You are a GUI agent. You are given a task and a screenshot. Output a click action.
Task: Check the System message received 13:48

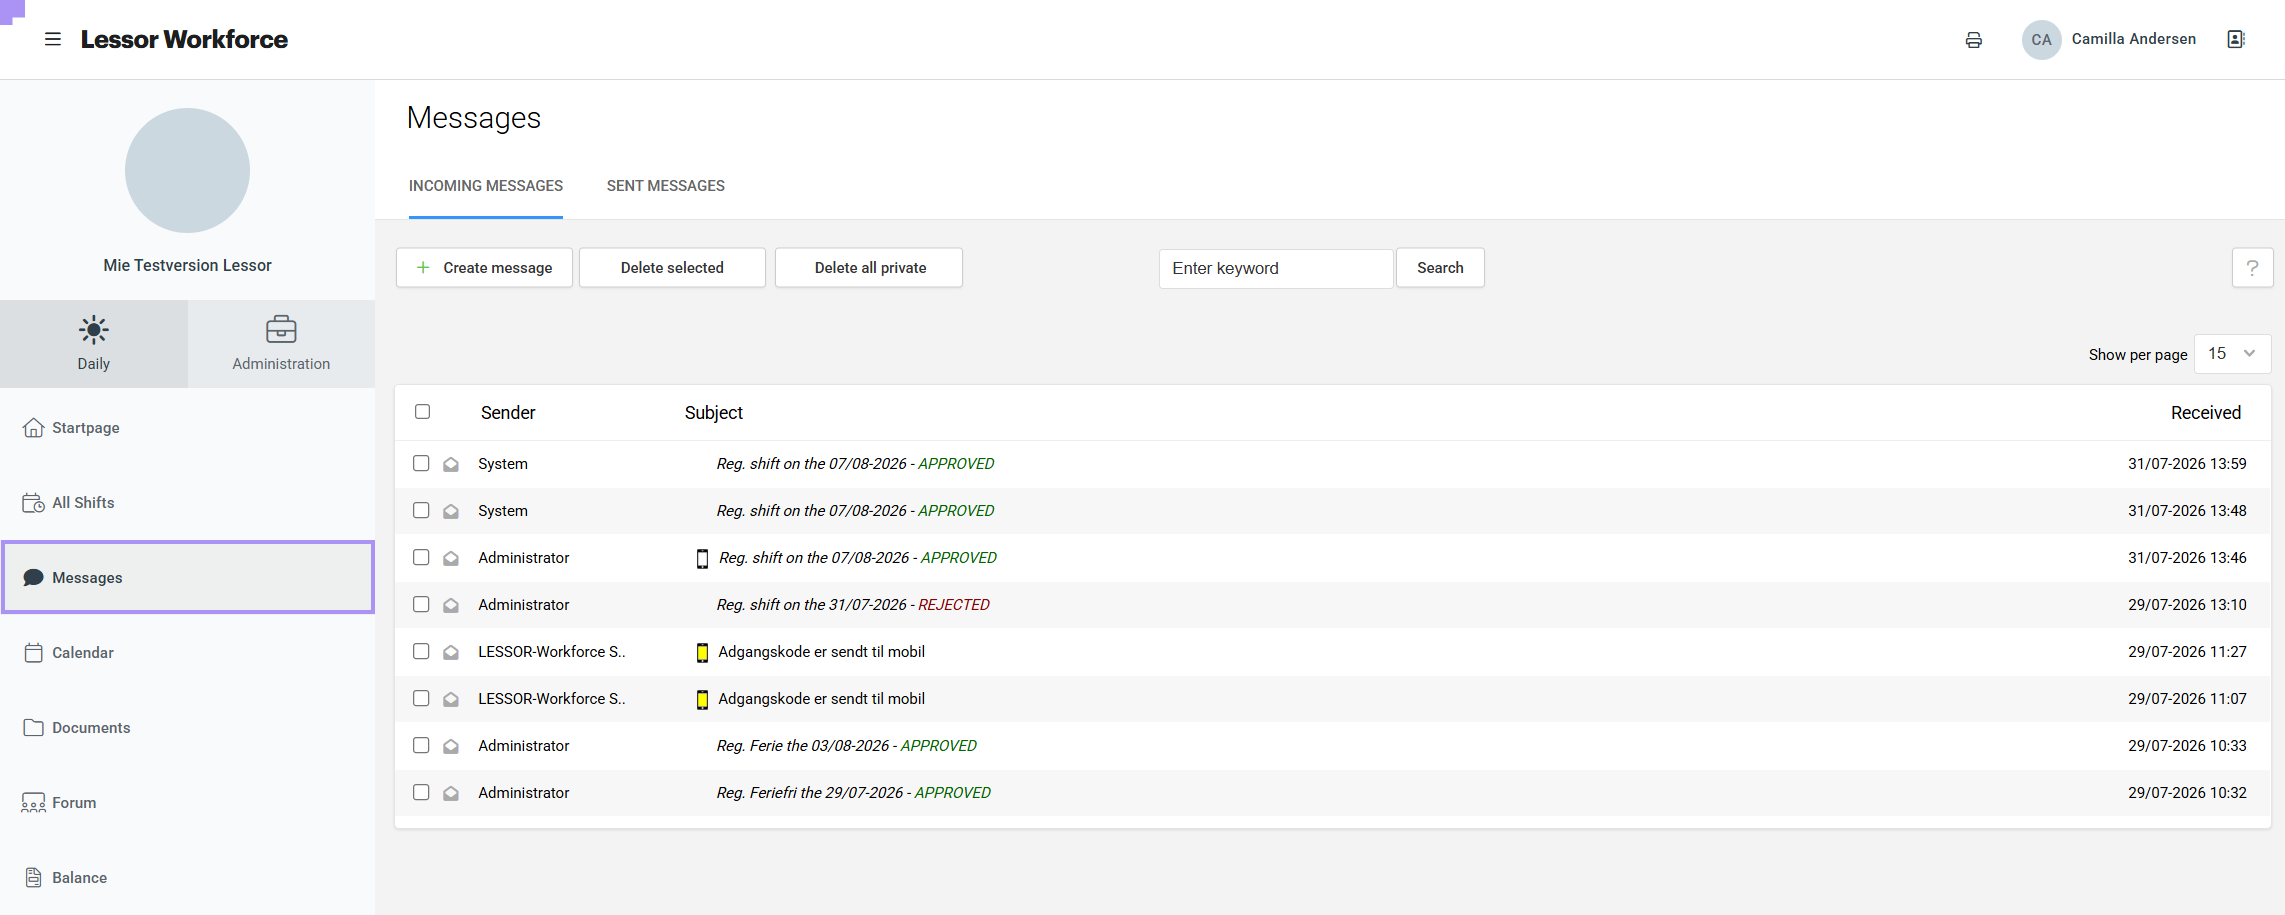(x=421, y=511)
